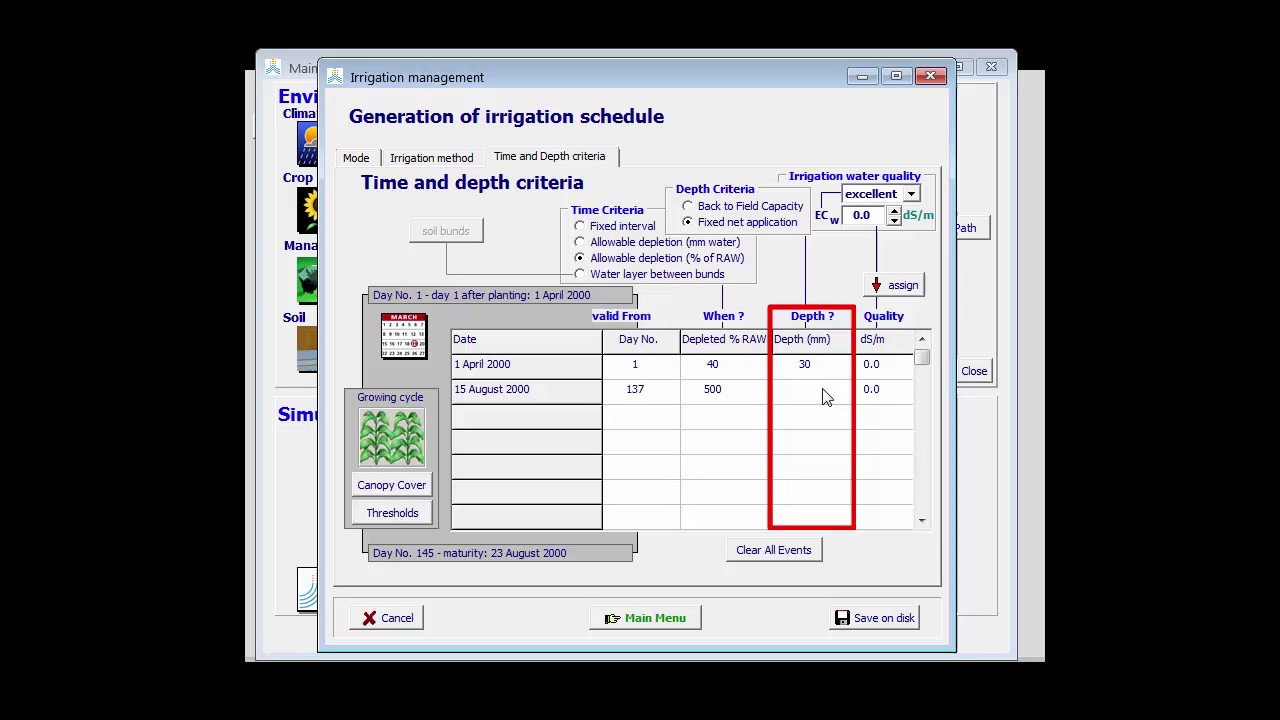Screen dimensions: 1280x720
Task: Click 'Day No. 1 - day 1 after planting' label
Action: [500, 295]
